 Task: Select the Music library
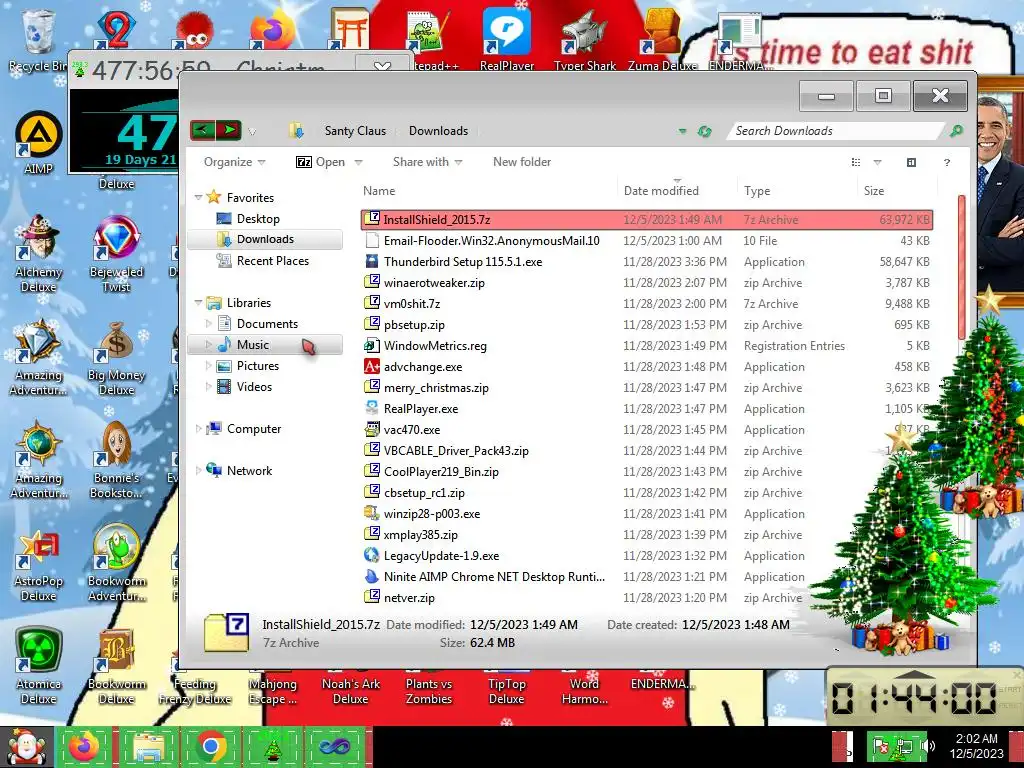pos(265,345)
